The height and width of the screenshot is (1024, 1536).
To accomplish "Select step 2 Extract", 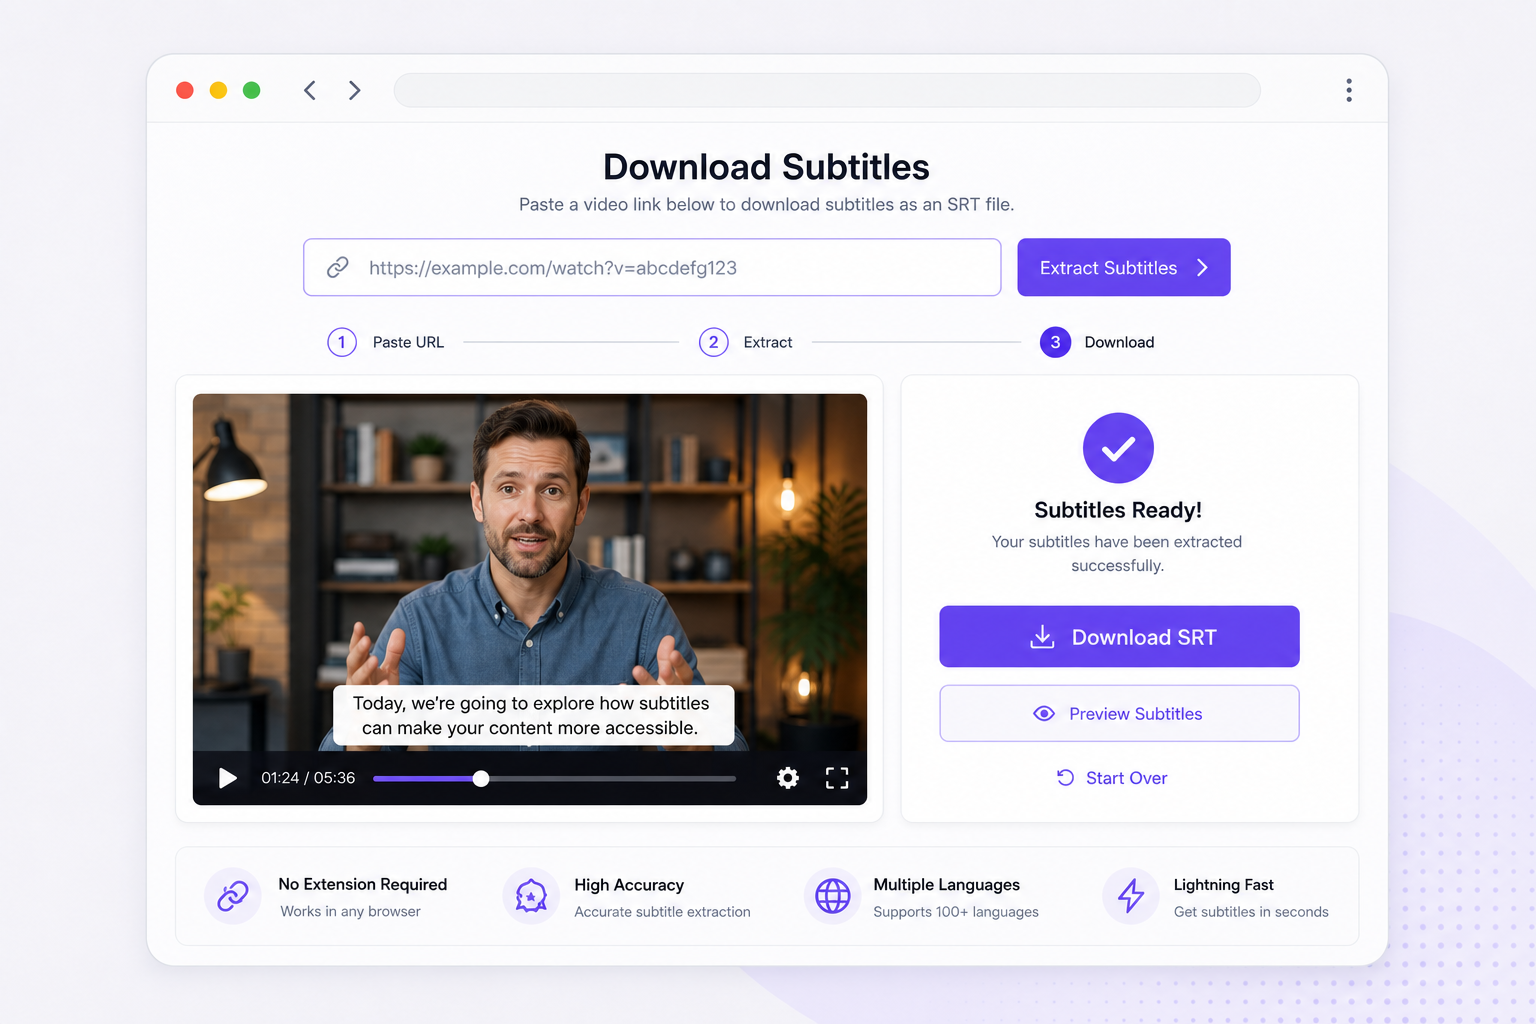I will 746,342.
